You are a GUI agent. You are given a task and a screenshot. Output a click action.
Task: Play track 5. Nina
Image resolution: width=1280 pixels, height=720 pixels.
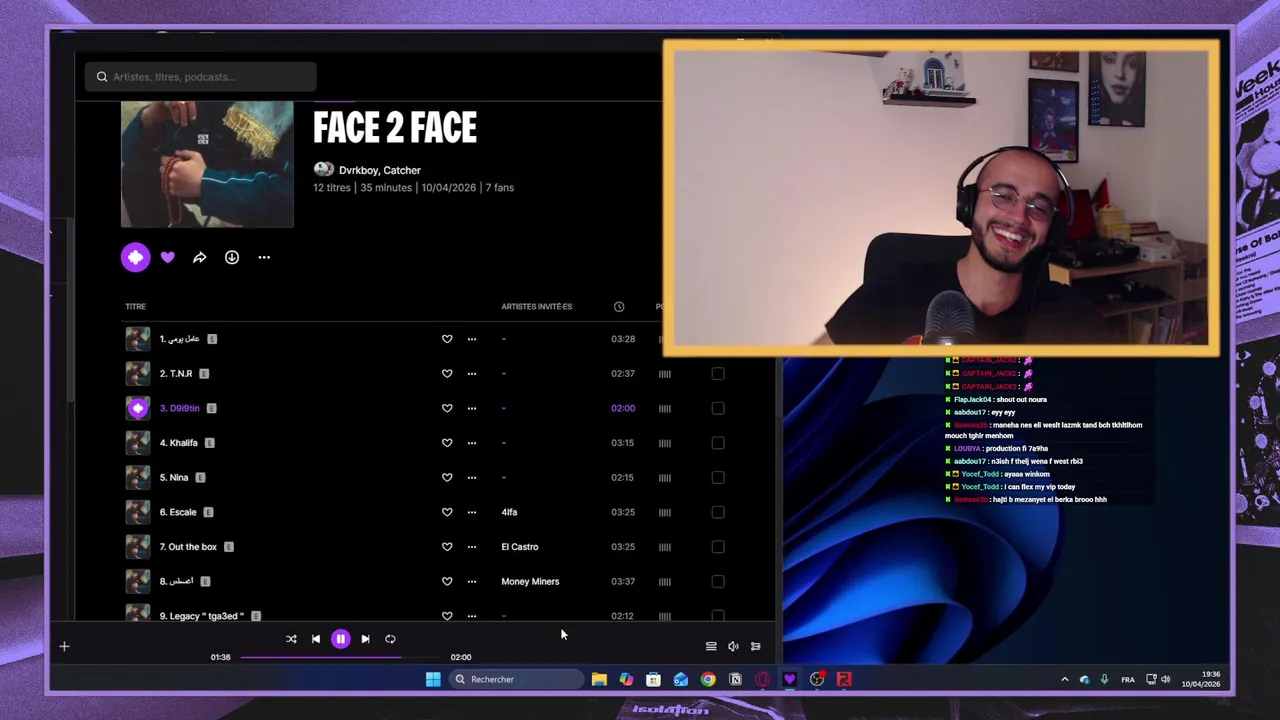pos(174,478)
